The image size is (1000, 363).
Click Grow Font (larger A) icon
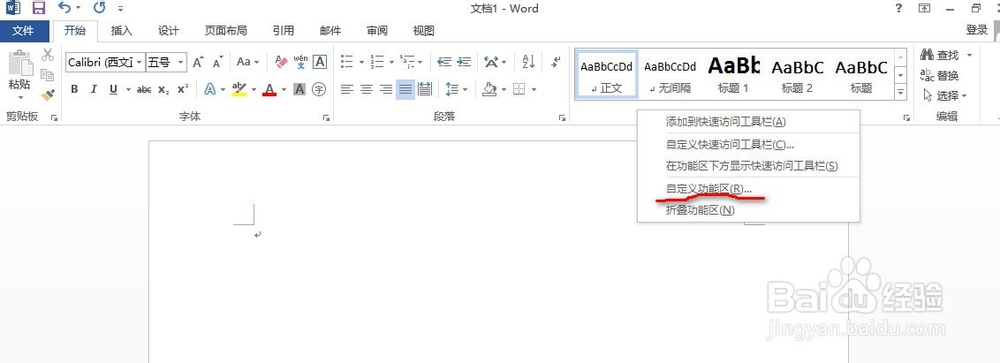tap(198, 62)
